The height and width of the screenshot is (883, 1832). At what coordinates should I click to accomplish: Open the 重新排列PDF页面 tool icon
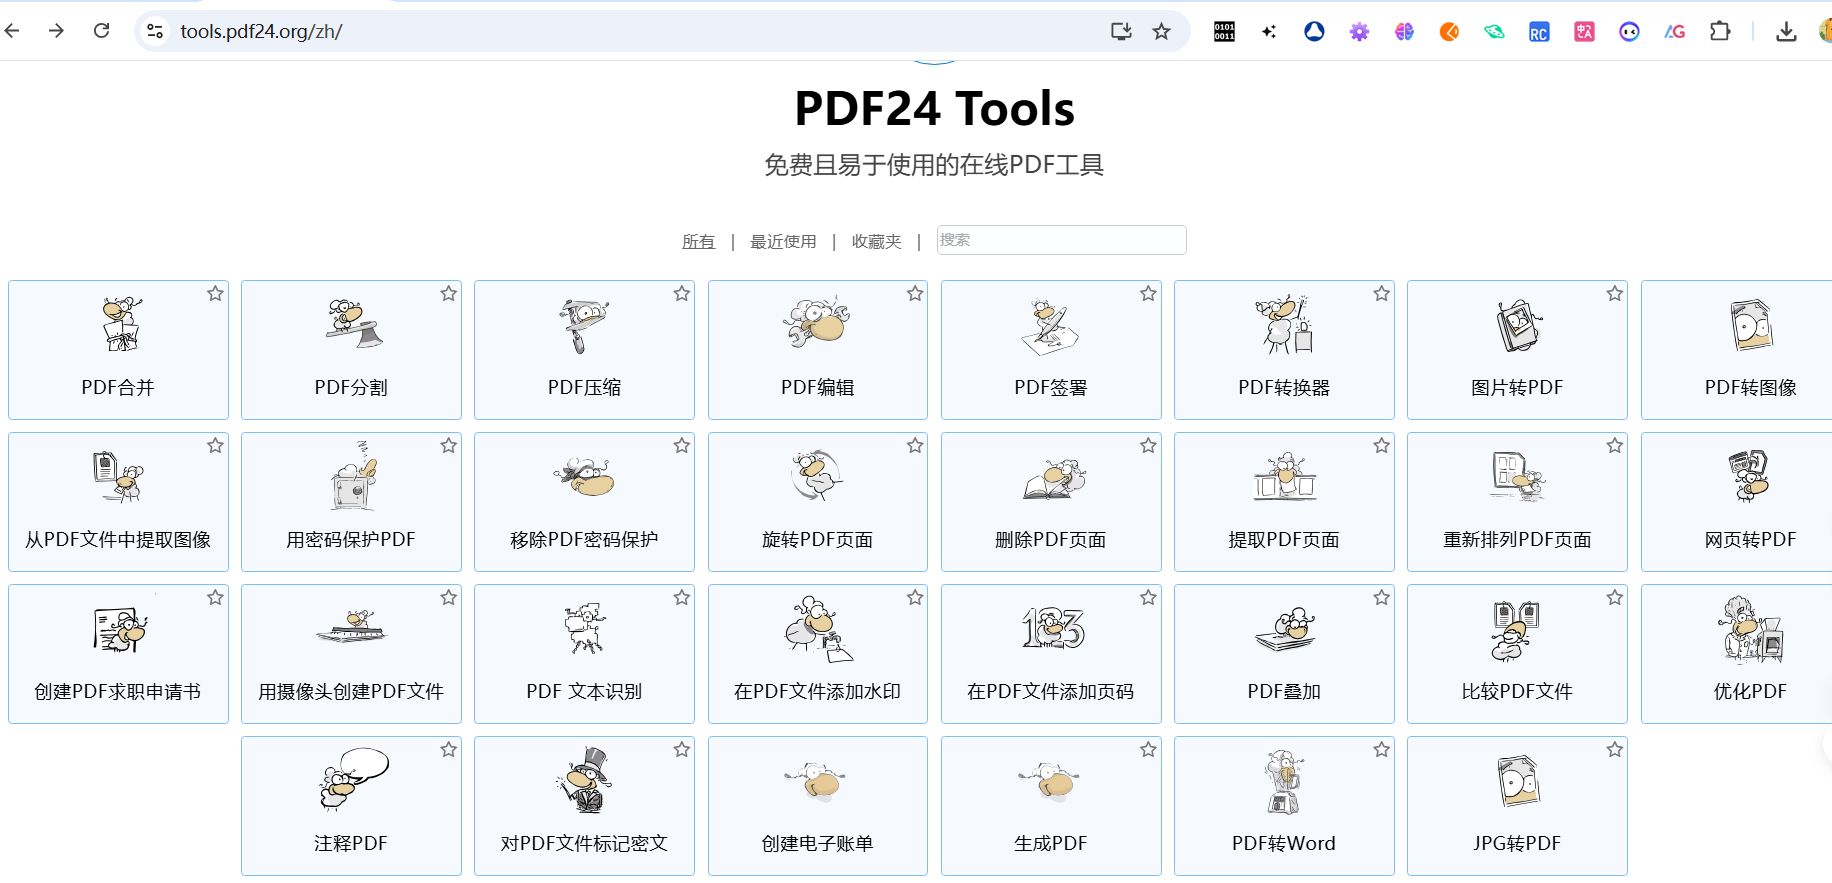1517,476
